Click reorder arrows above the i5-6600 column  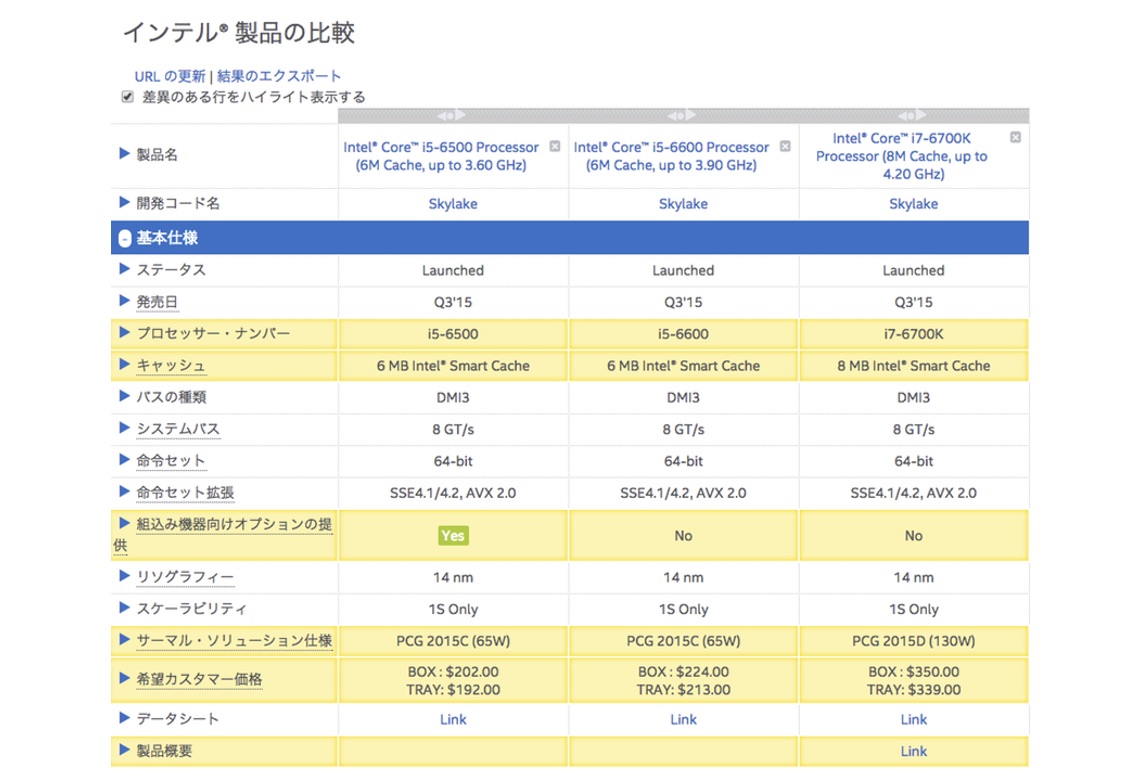(x=682, y=115)
